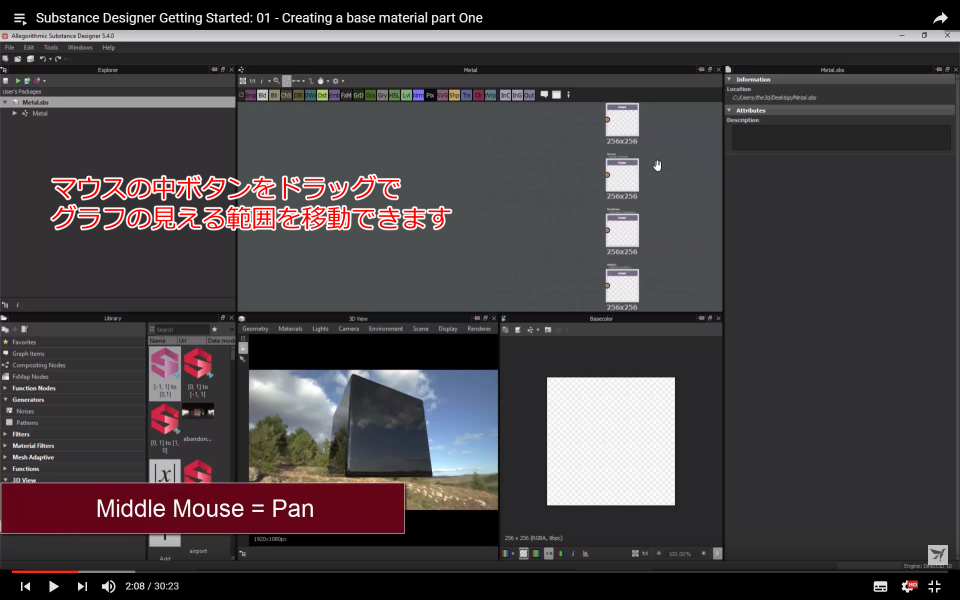This screenshot has height=600, width=960.
Task: Select Patterns item in Library
Action: (27, 423)
